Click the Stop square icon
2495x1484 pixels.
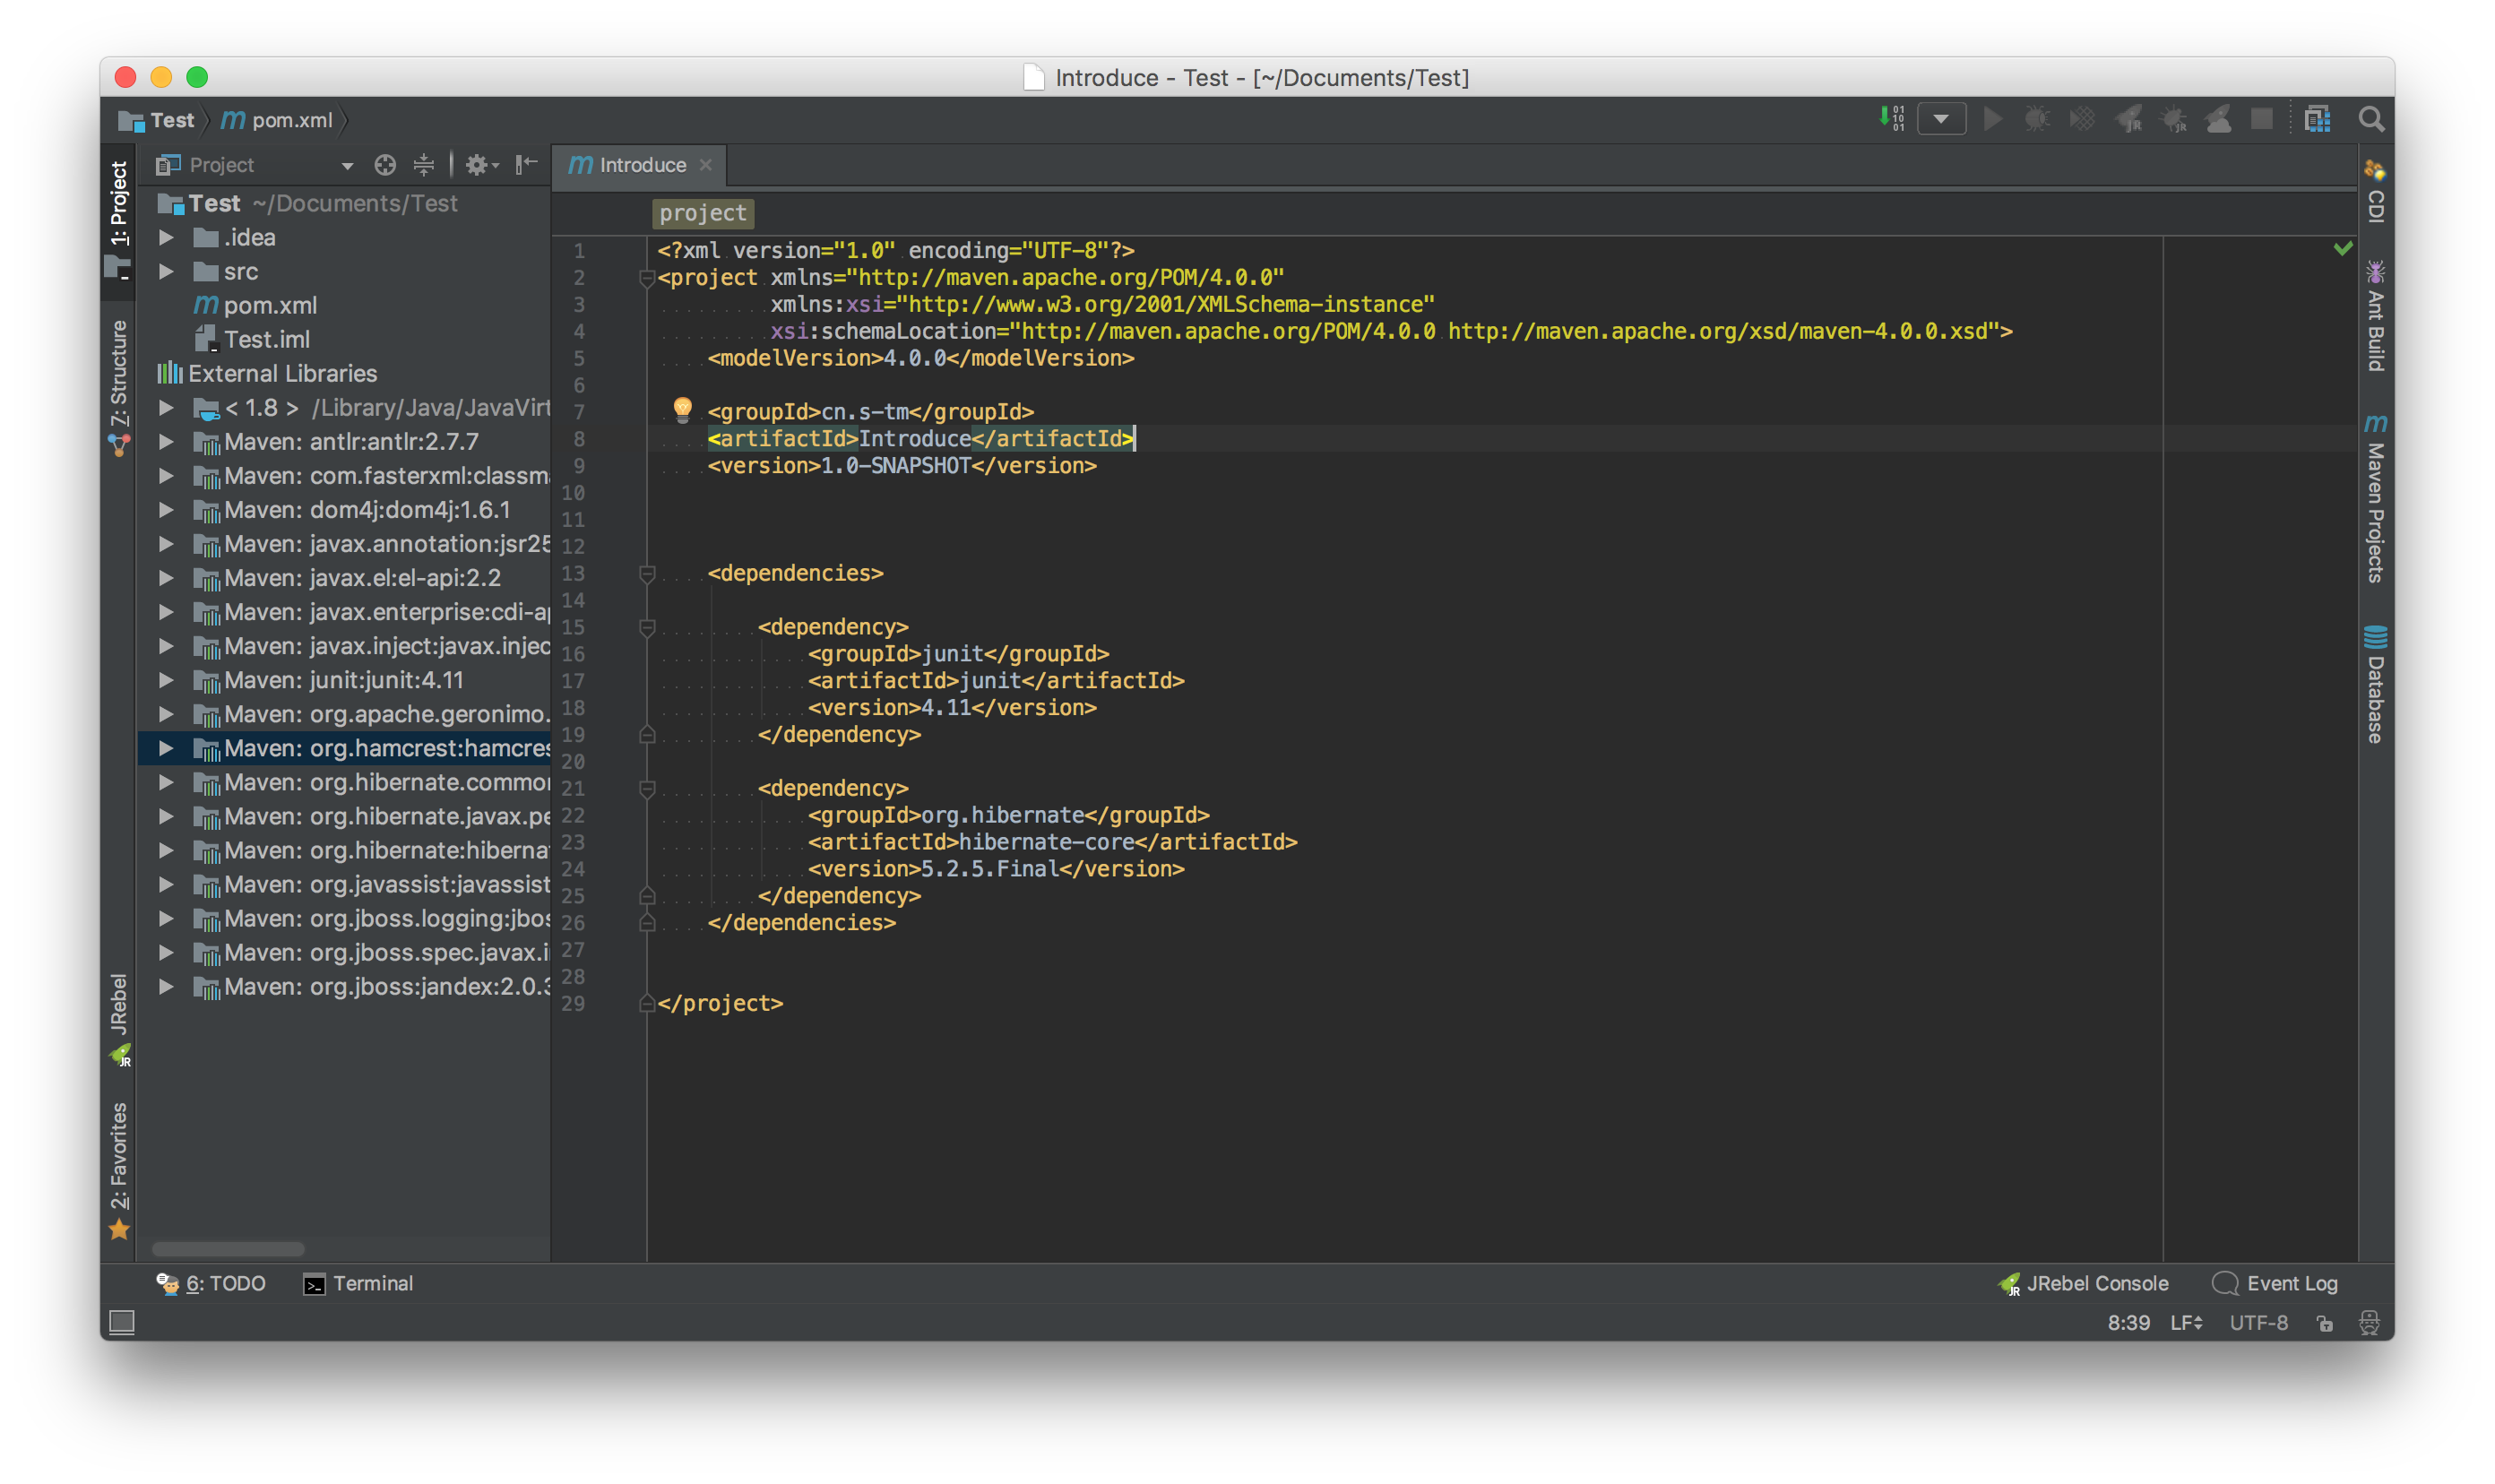coord(2261,119)
